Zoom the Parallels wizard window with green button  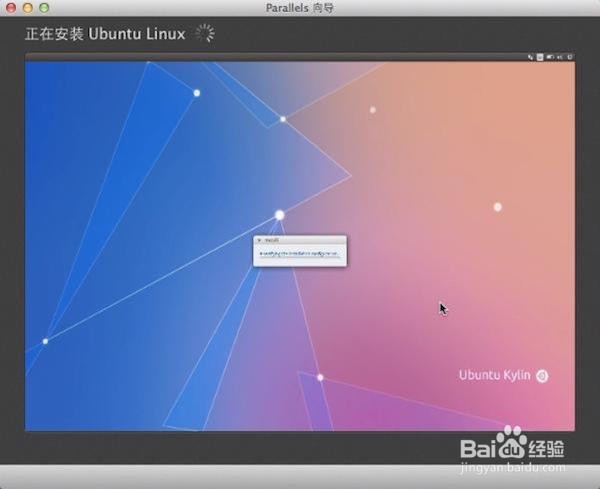point(44,7)
